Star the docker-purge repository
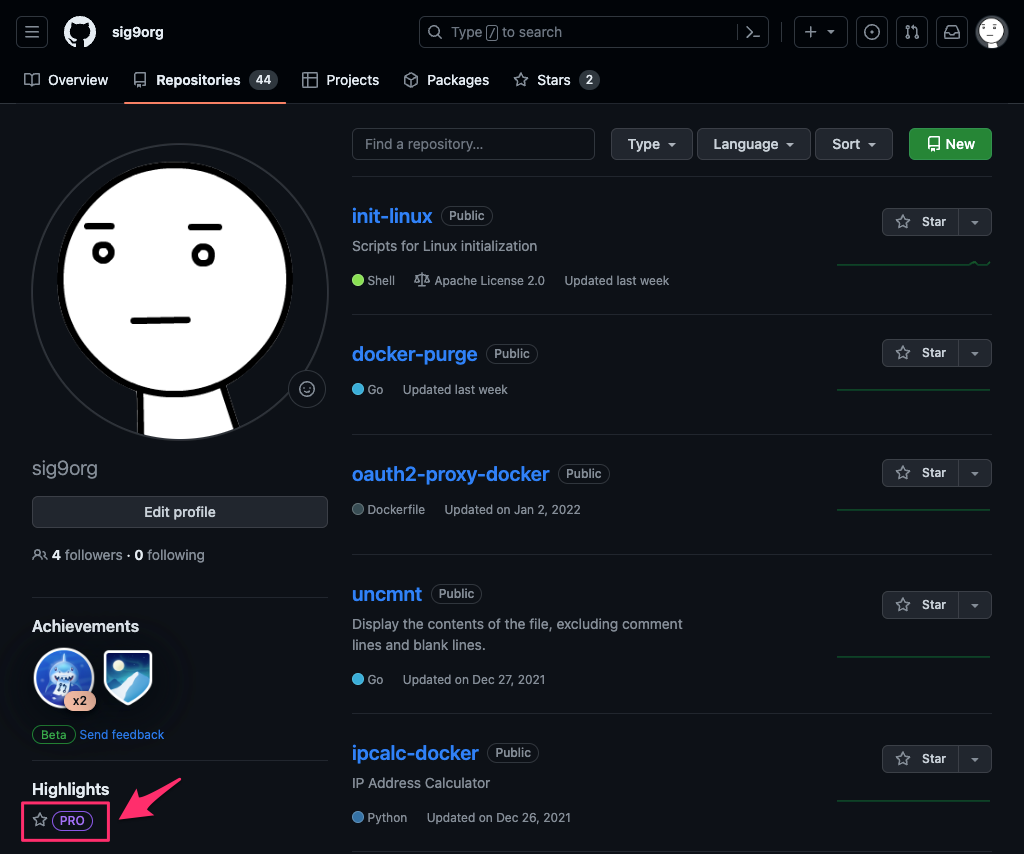This screenshot has width=1024, height=854. [x=920, y=353]
